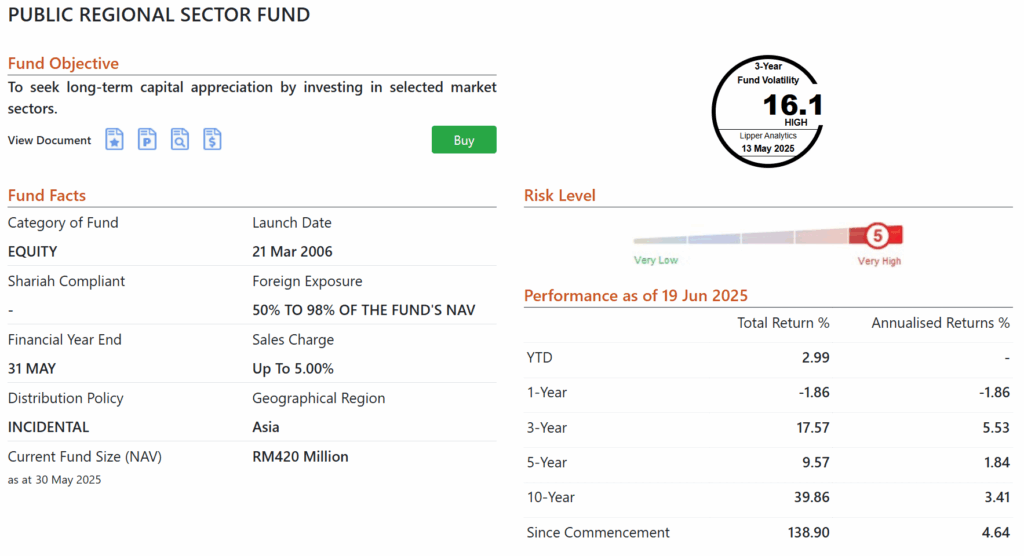This screenshot has height=556, width=1024.
Task: Select the Fund Facts section heading
Action: click(x=47, y=196)
